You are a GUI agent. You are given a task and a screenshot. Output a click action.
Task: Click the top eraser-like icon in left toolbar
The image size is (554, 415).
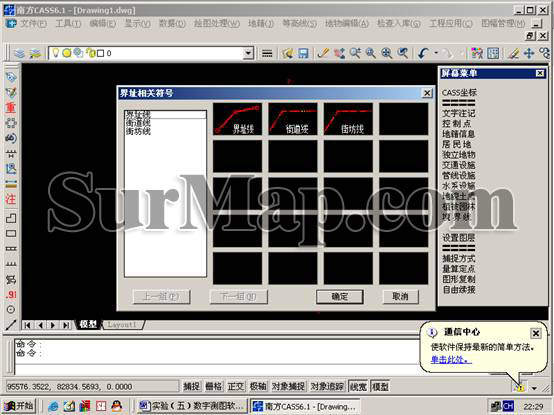click(x=11, y=77)
